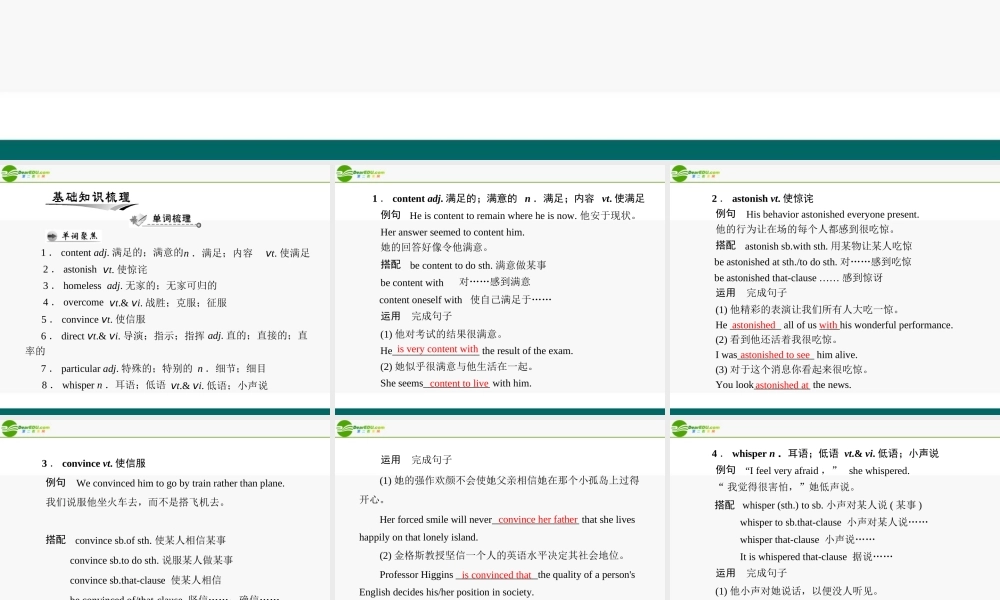The width and height of the screenshot is (1000, 600).
Task: Click the green logo on the 'content' slide
Action: (x=360, y=173)
